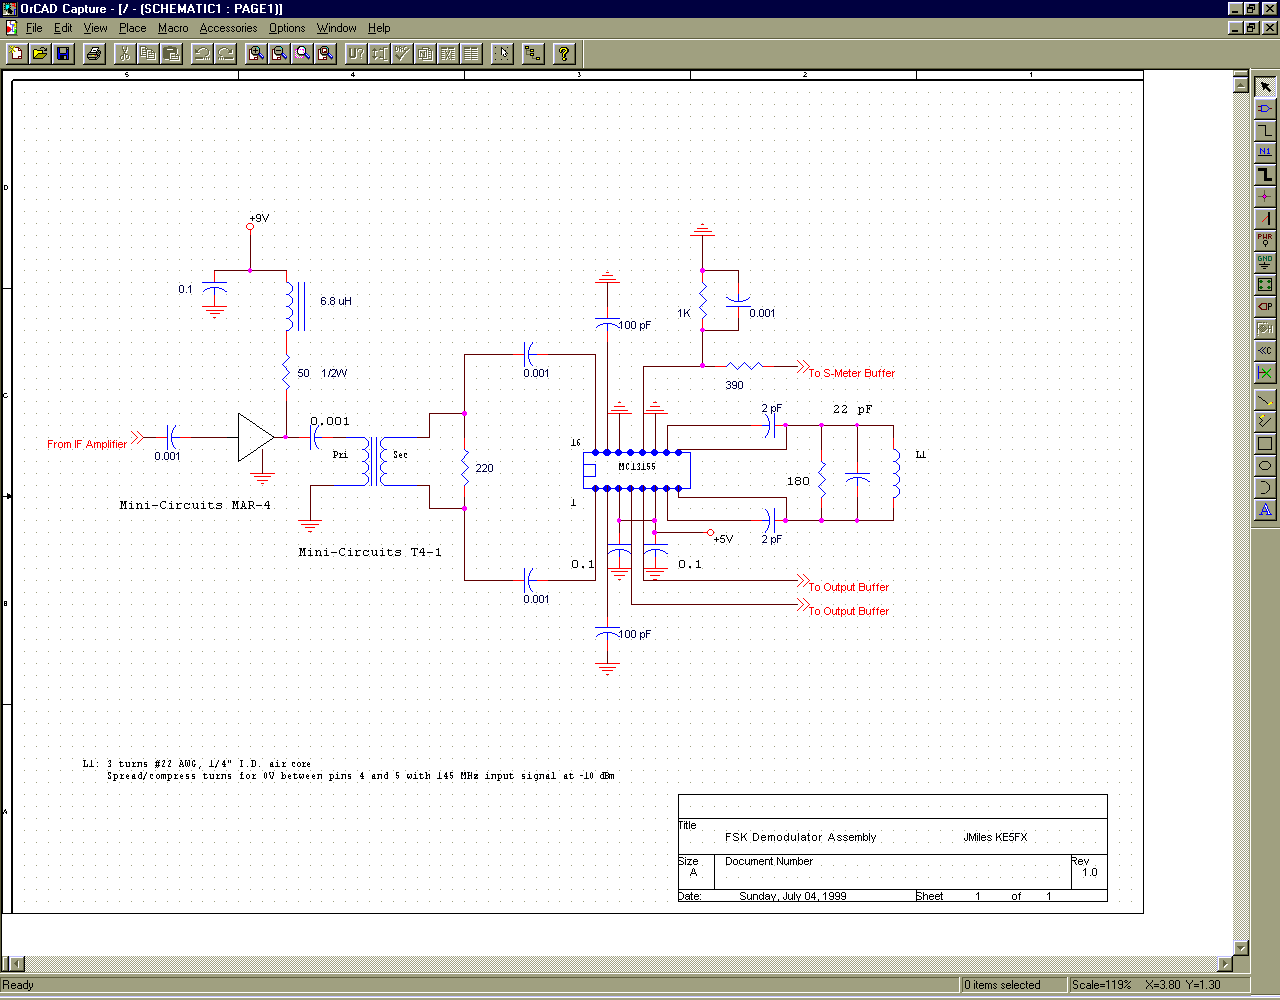Choose the Place Ground symbol tool

pos(1265,262)
